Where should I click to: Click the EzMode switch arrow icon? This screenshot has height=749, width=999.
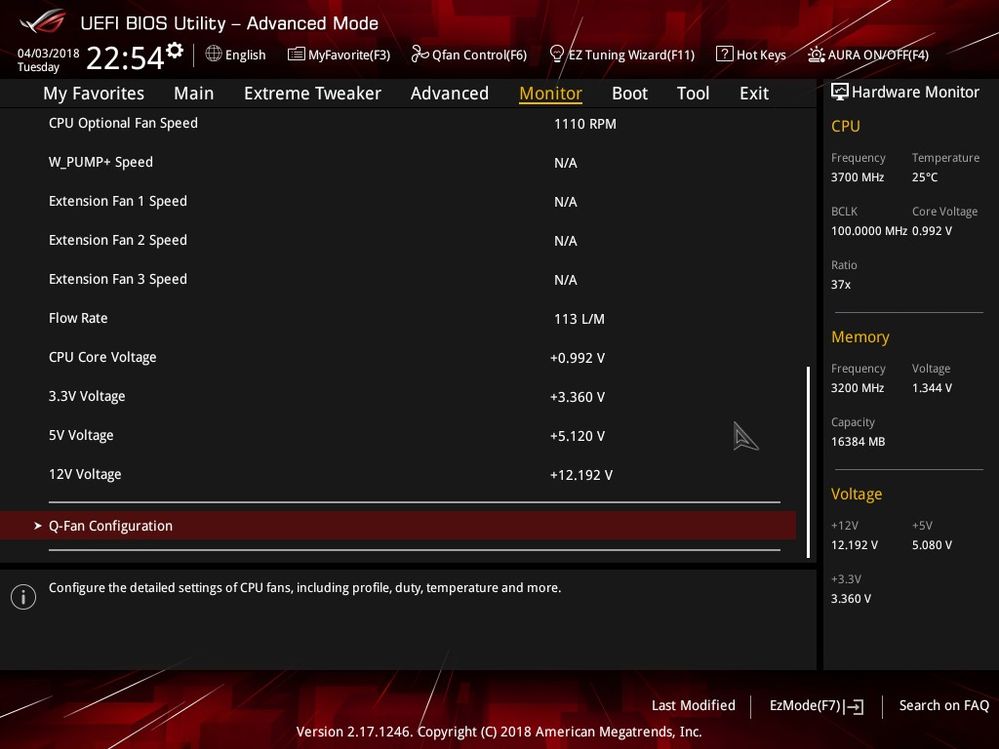point(854,706)
